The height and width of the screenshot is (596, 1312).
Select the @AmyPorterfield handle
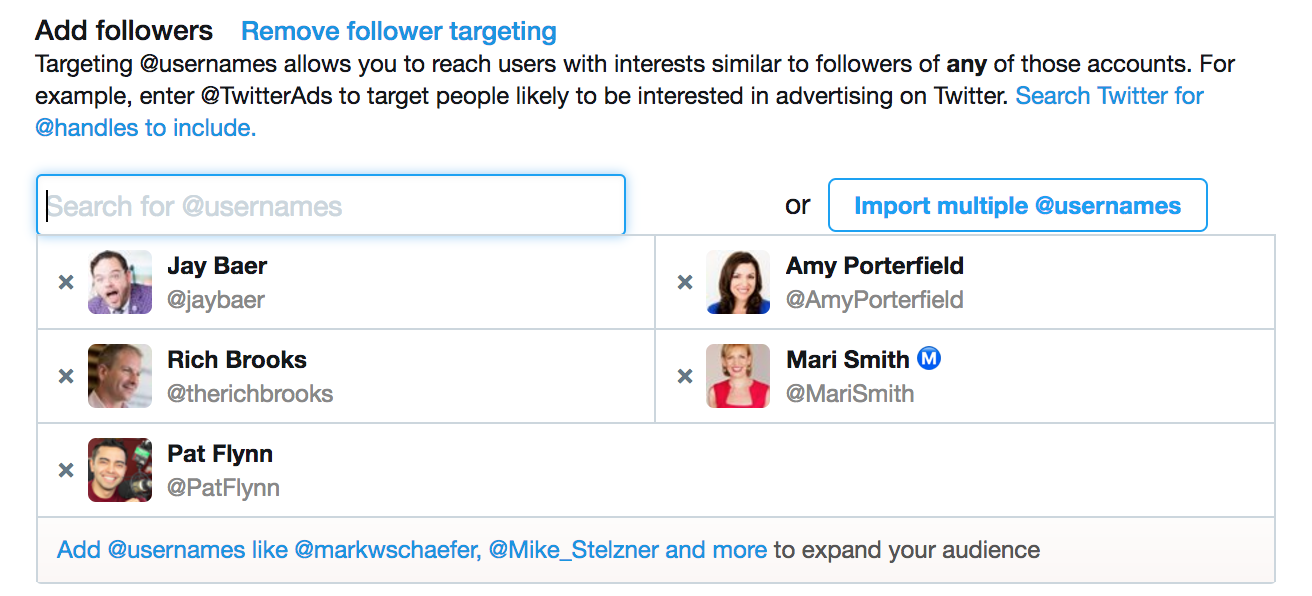point(875,300)
